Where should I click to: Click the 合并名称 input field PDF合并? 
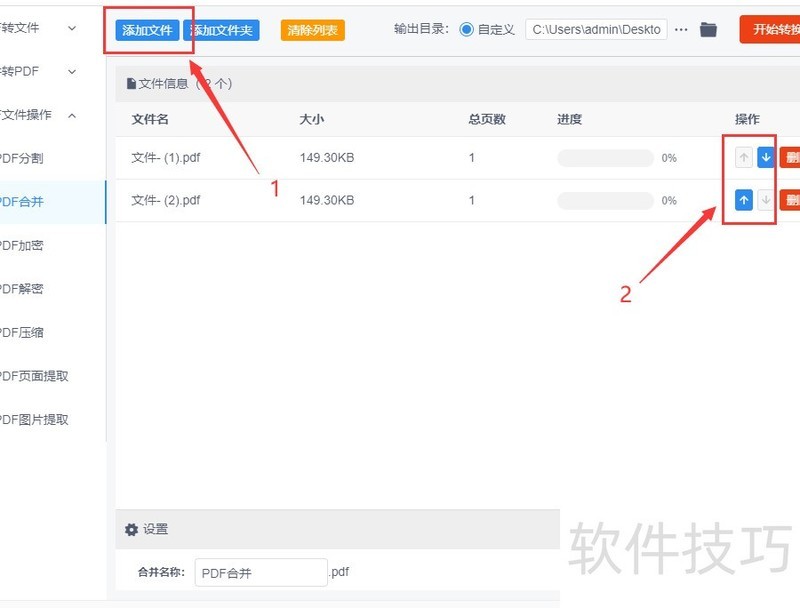pos(261,572)
